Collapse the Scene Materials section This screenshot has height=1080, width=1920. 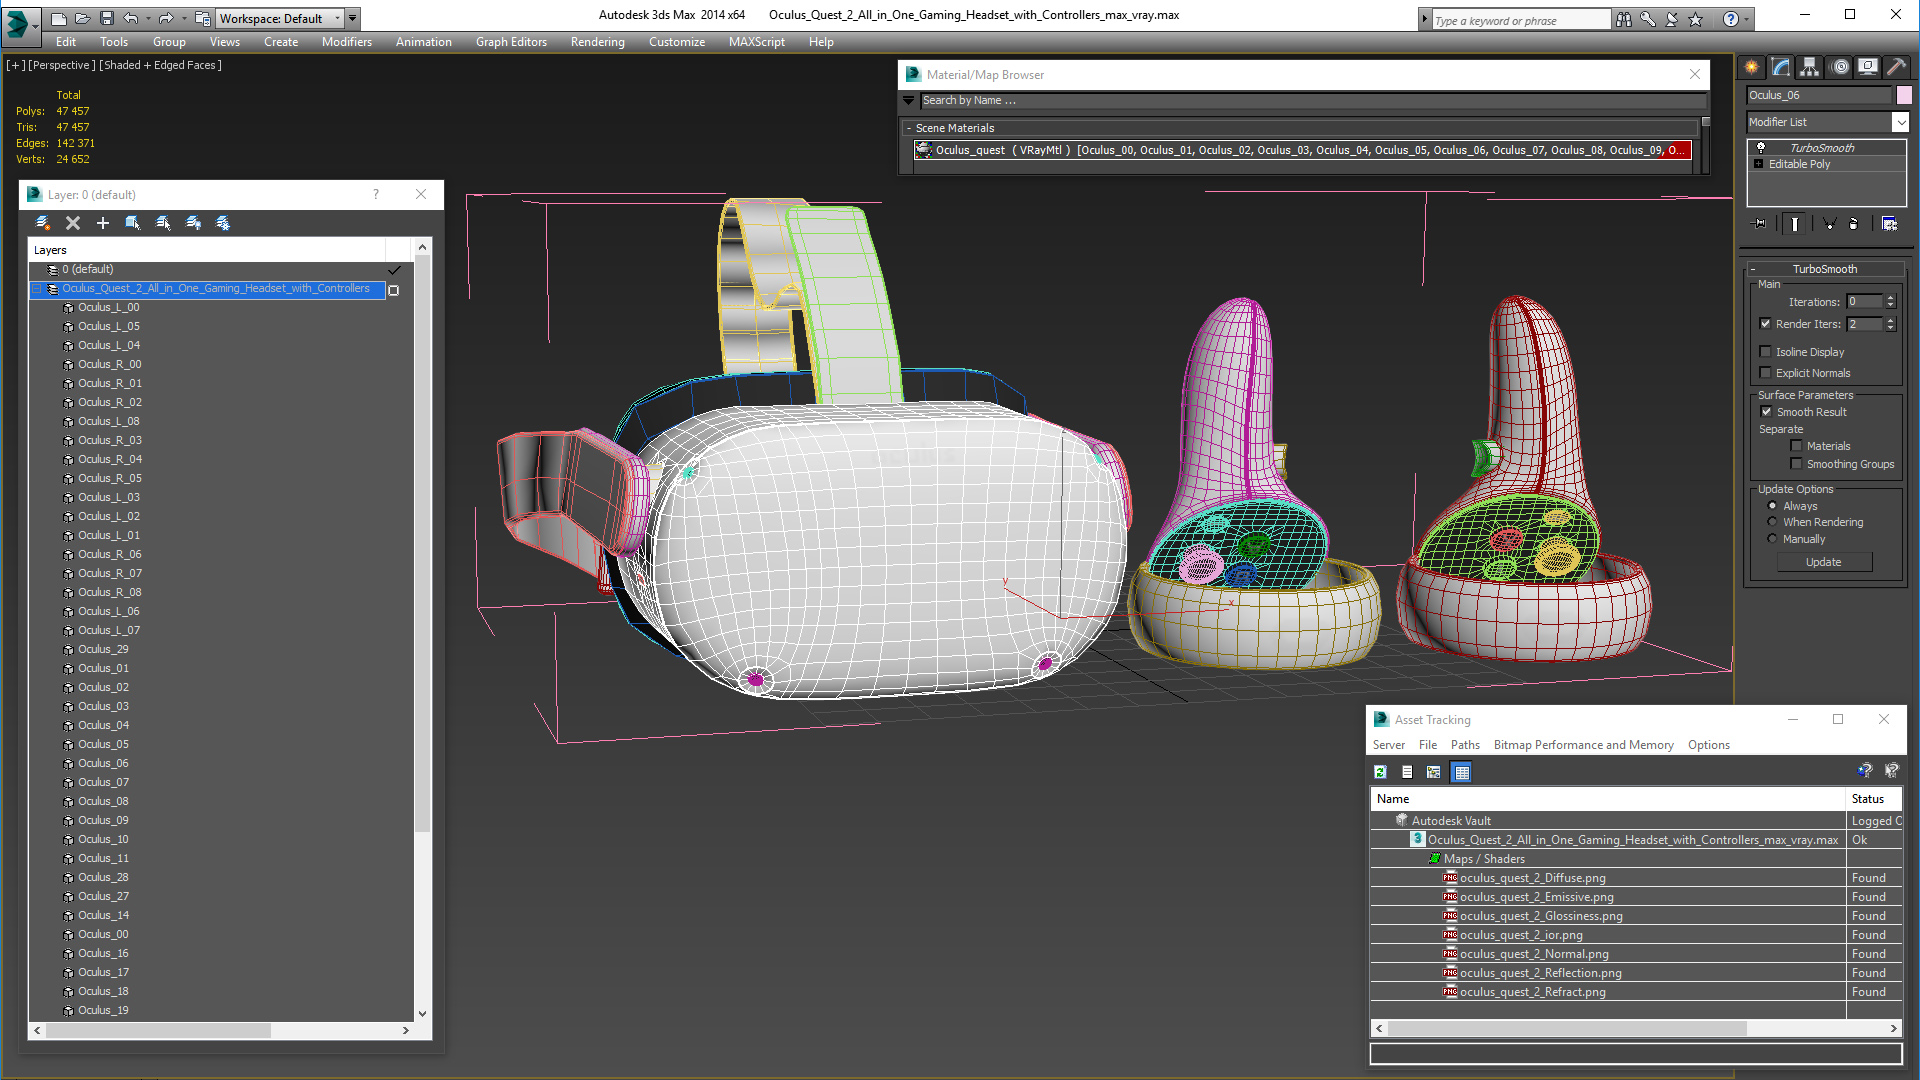point(908,128)
